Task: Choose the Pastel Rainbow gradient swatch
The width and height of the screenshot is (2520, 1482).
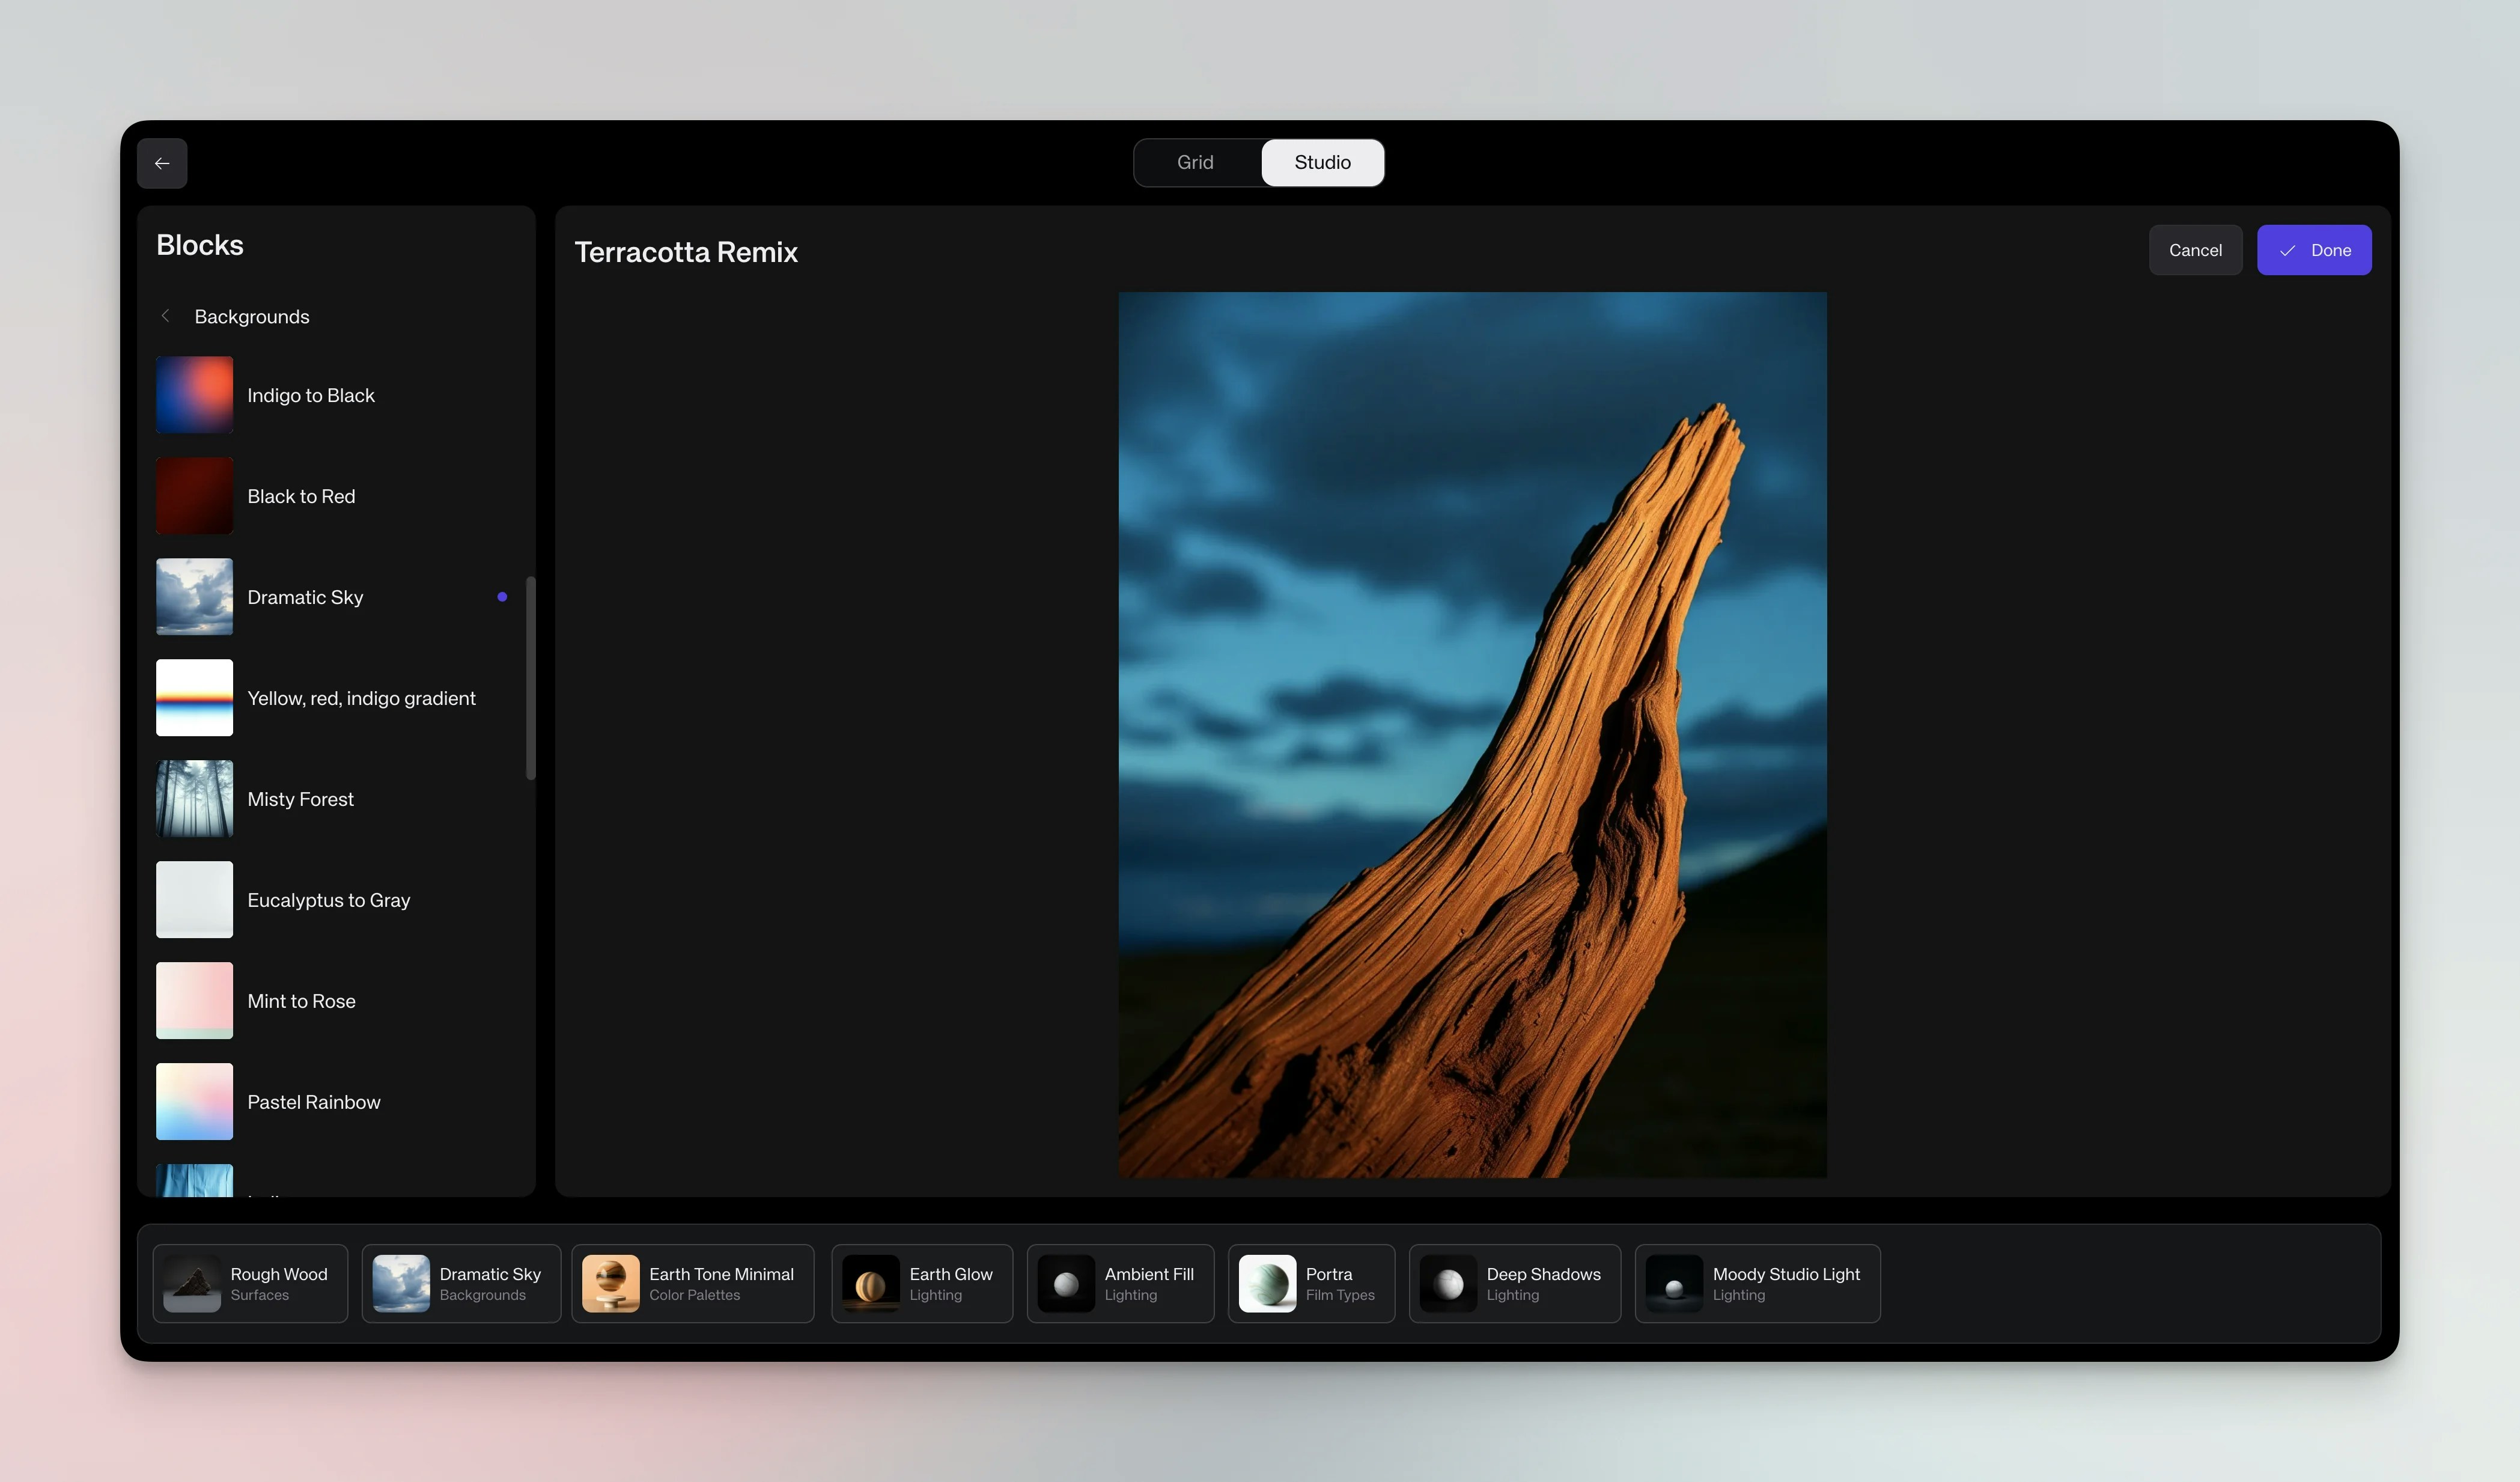Action: tap(195, 1101)
